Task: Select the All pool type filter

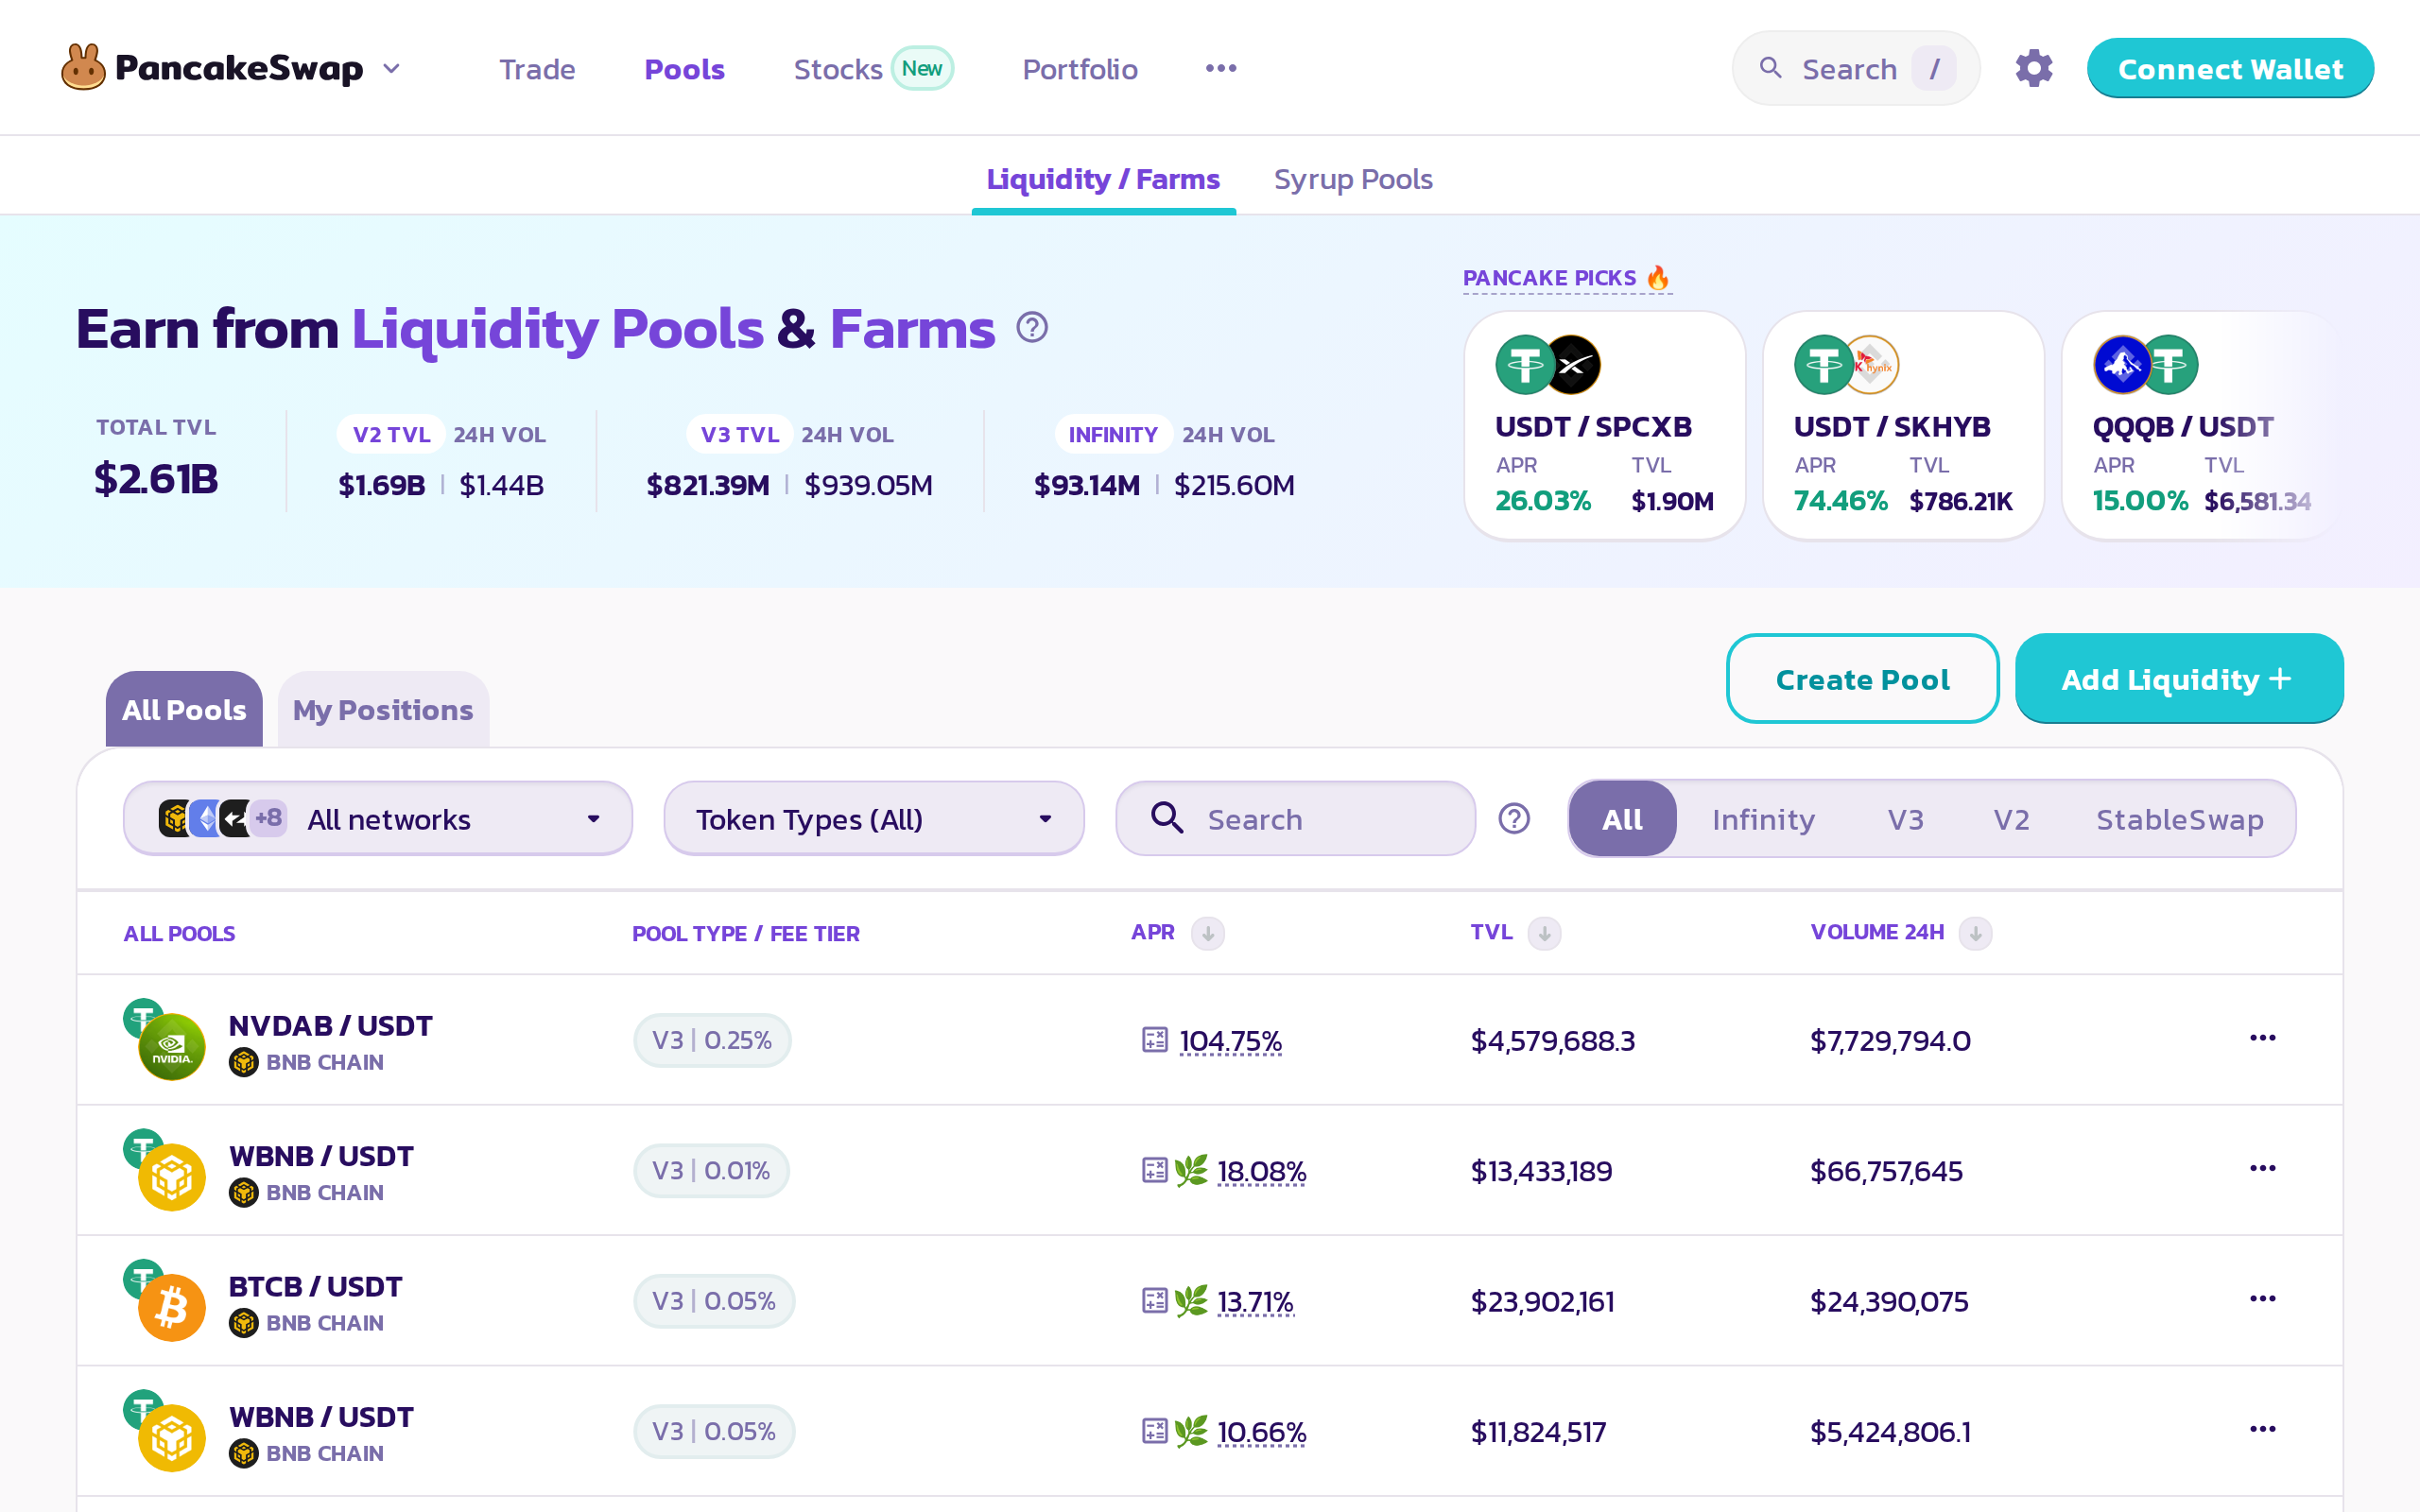Action: click(1622, 819)
